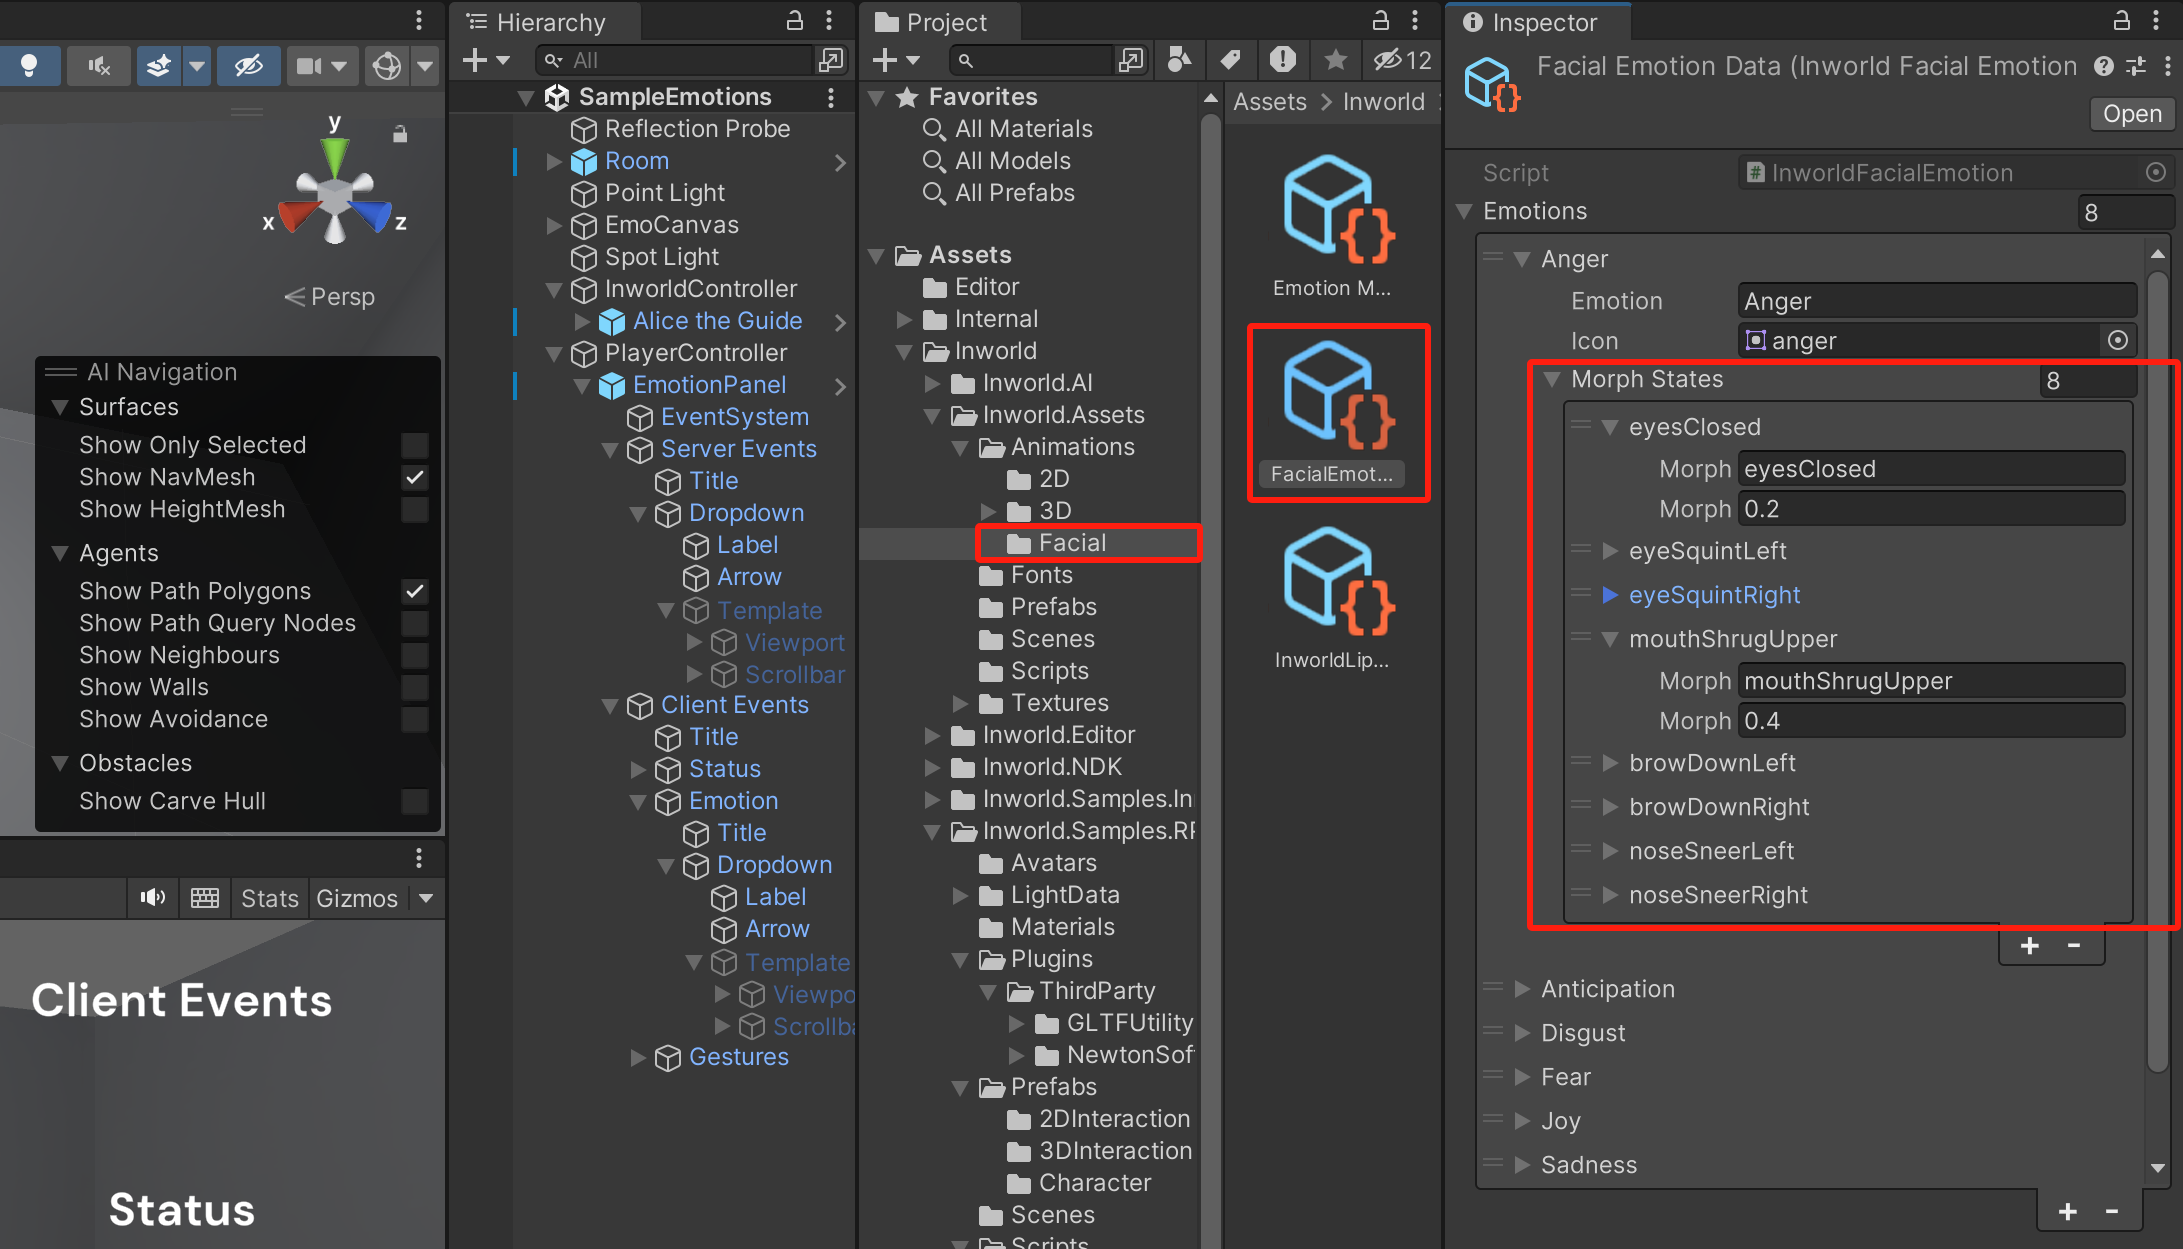Viewport: 2183px width, 1249px height.
Task: Remove emotion with bottom minus button
Action: [2112, 1212]
